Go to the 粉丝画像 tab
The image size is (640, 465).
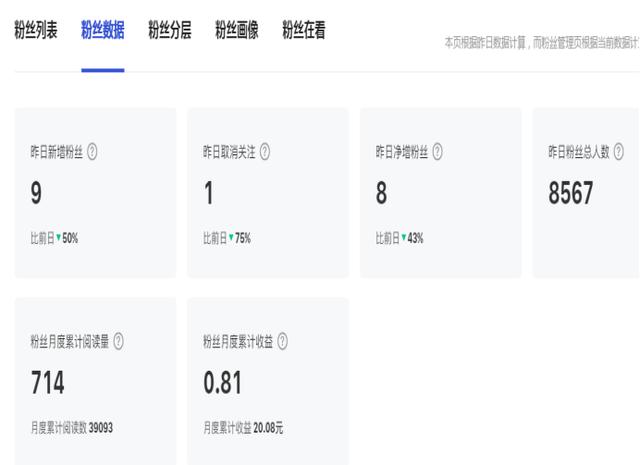pyautogui.click(x=237, y=31)
